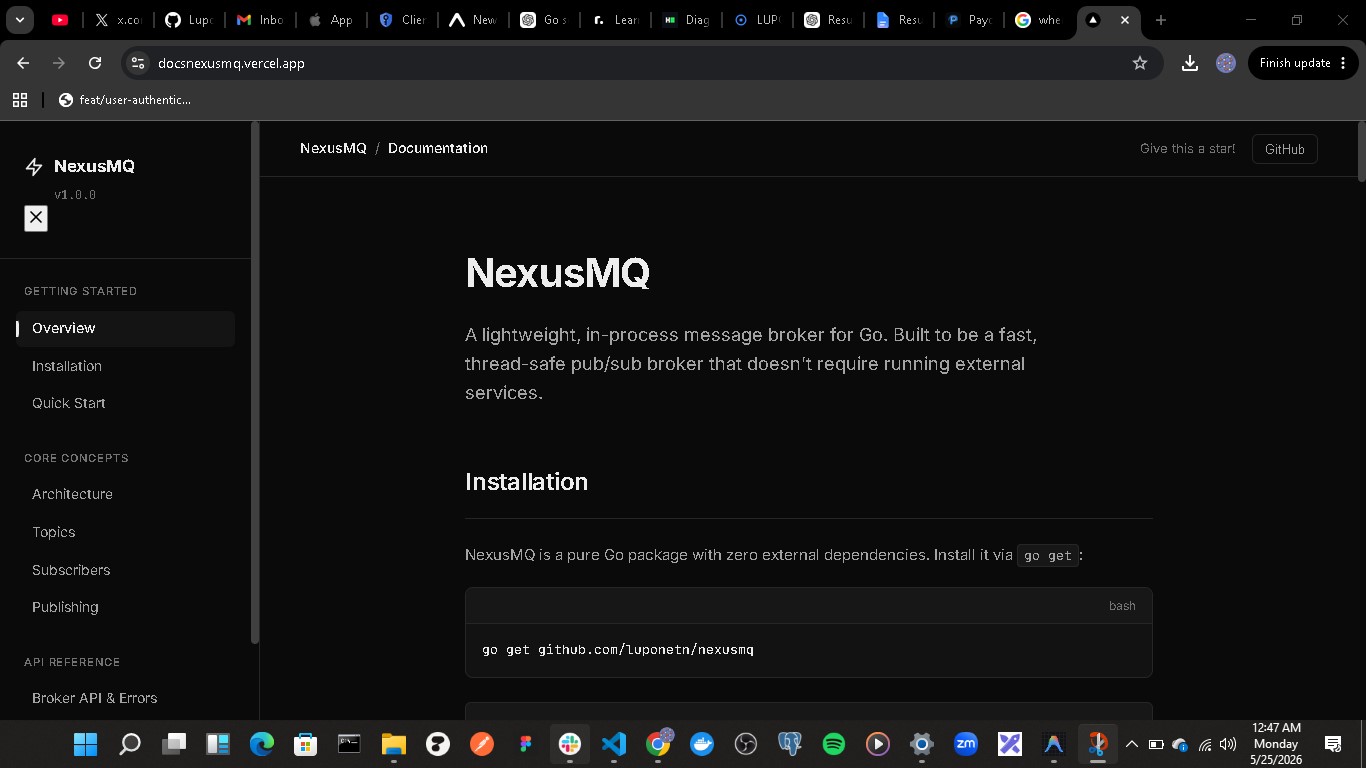This screenshot has width=1366, height=768.
Task: Show hidden system tray icons chevron
Action: pyautogui.click(x=1132, y=744)
